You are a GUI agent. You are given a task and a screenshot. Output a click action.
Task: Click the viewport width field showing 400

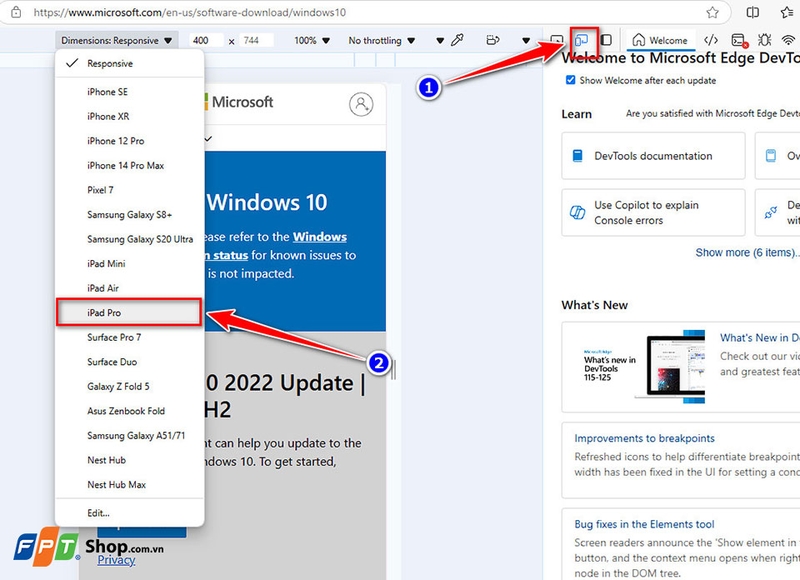click(206, 40)
